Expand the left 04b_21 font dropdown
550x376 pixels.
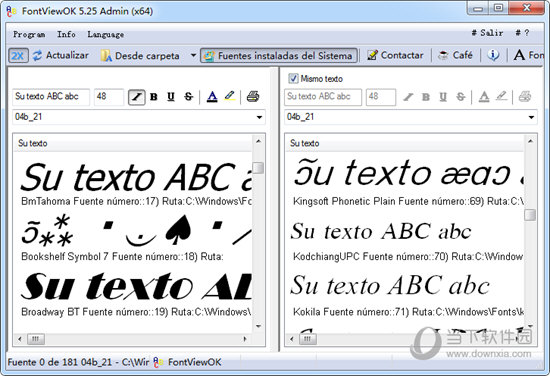[259, 117]
